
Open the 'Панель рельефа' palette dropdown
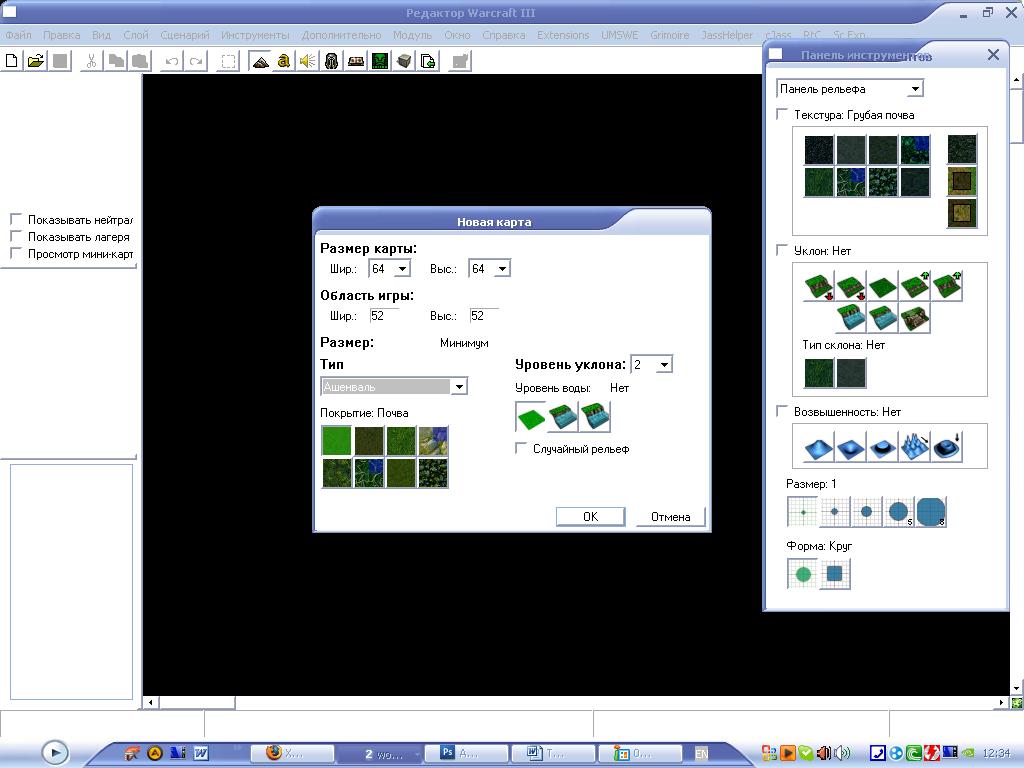[x=916, y=89]
